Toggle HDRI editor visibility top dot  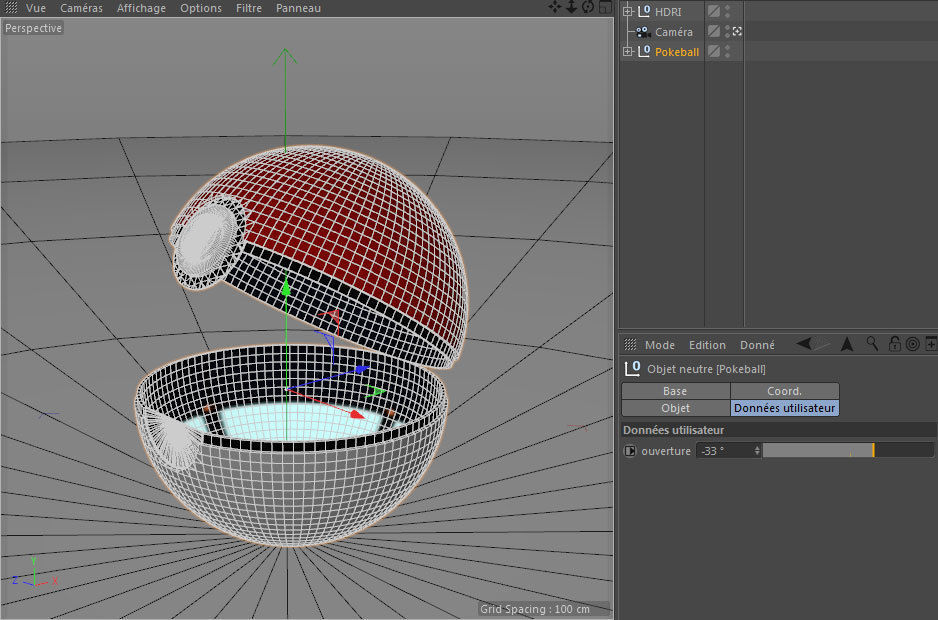(x=727, y=8)
